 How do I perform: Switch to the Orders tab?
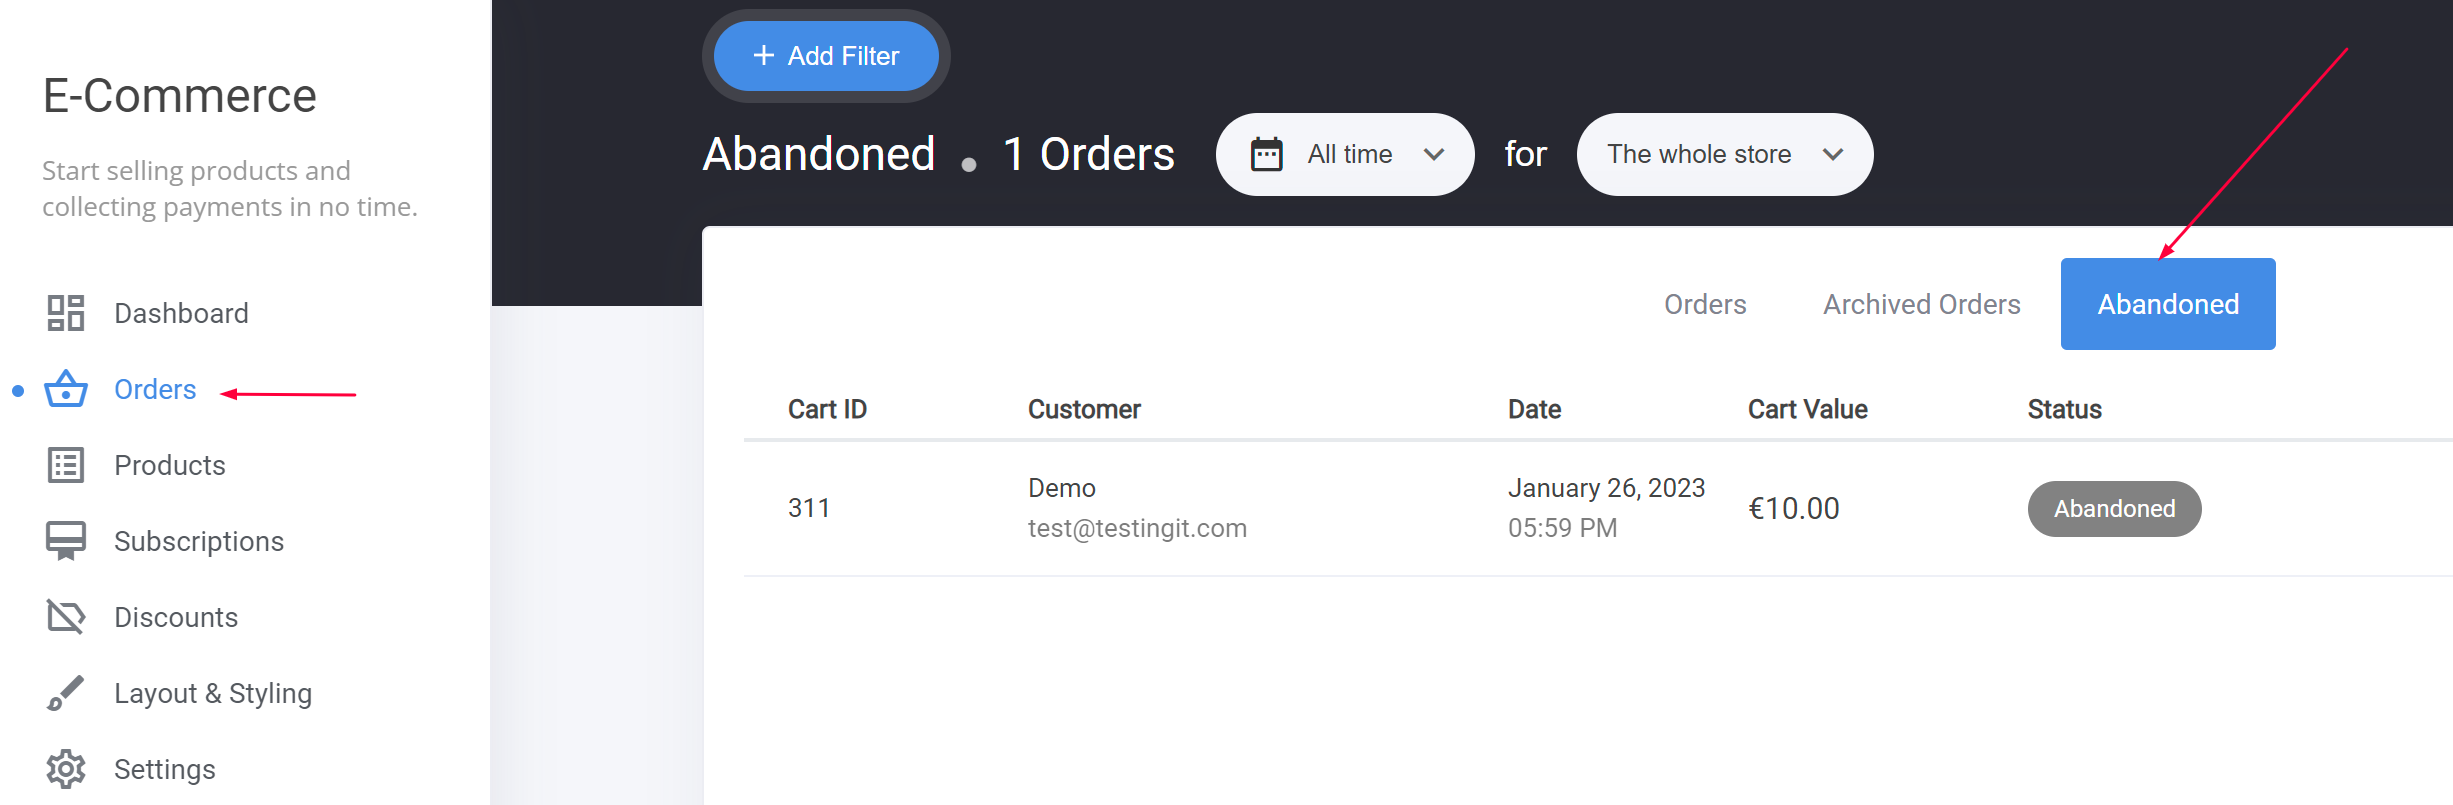click(x=1705, y=304)
